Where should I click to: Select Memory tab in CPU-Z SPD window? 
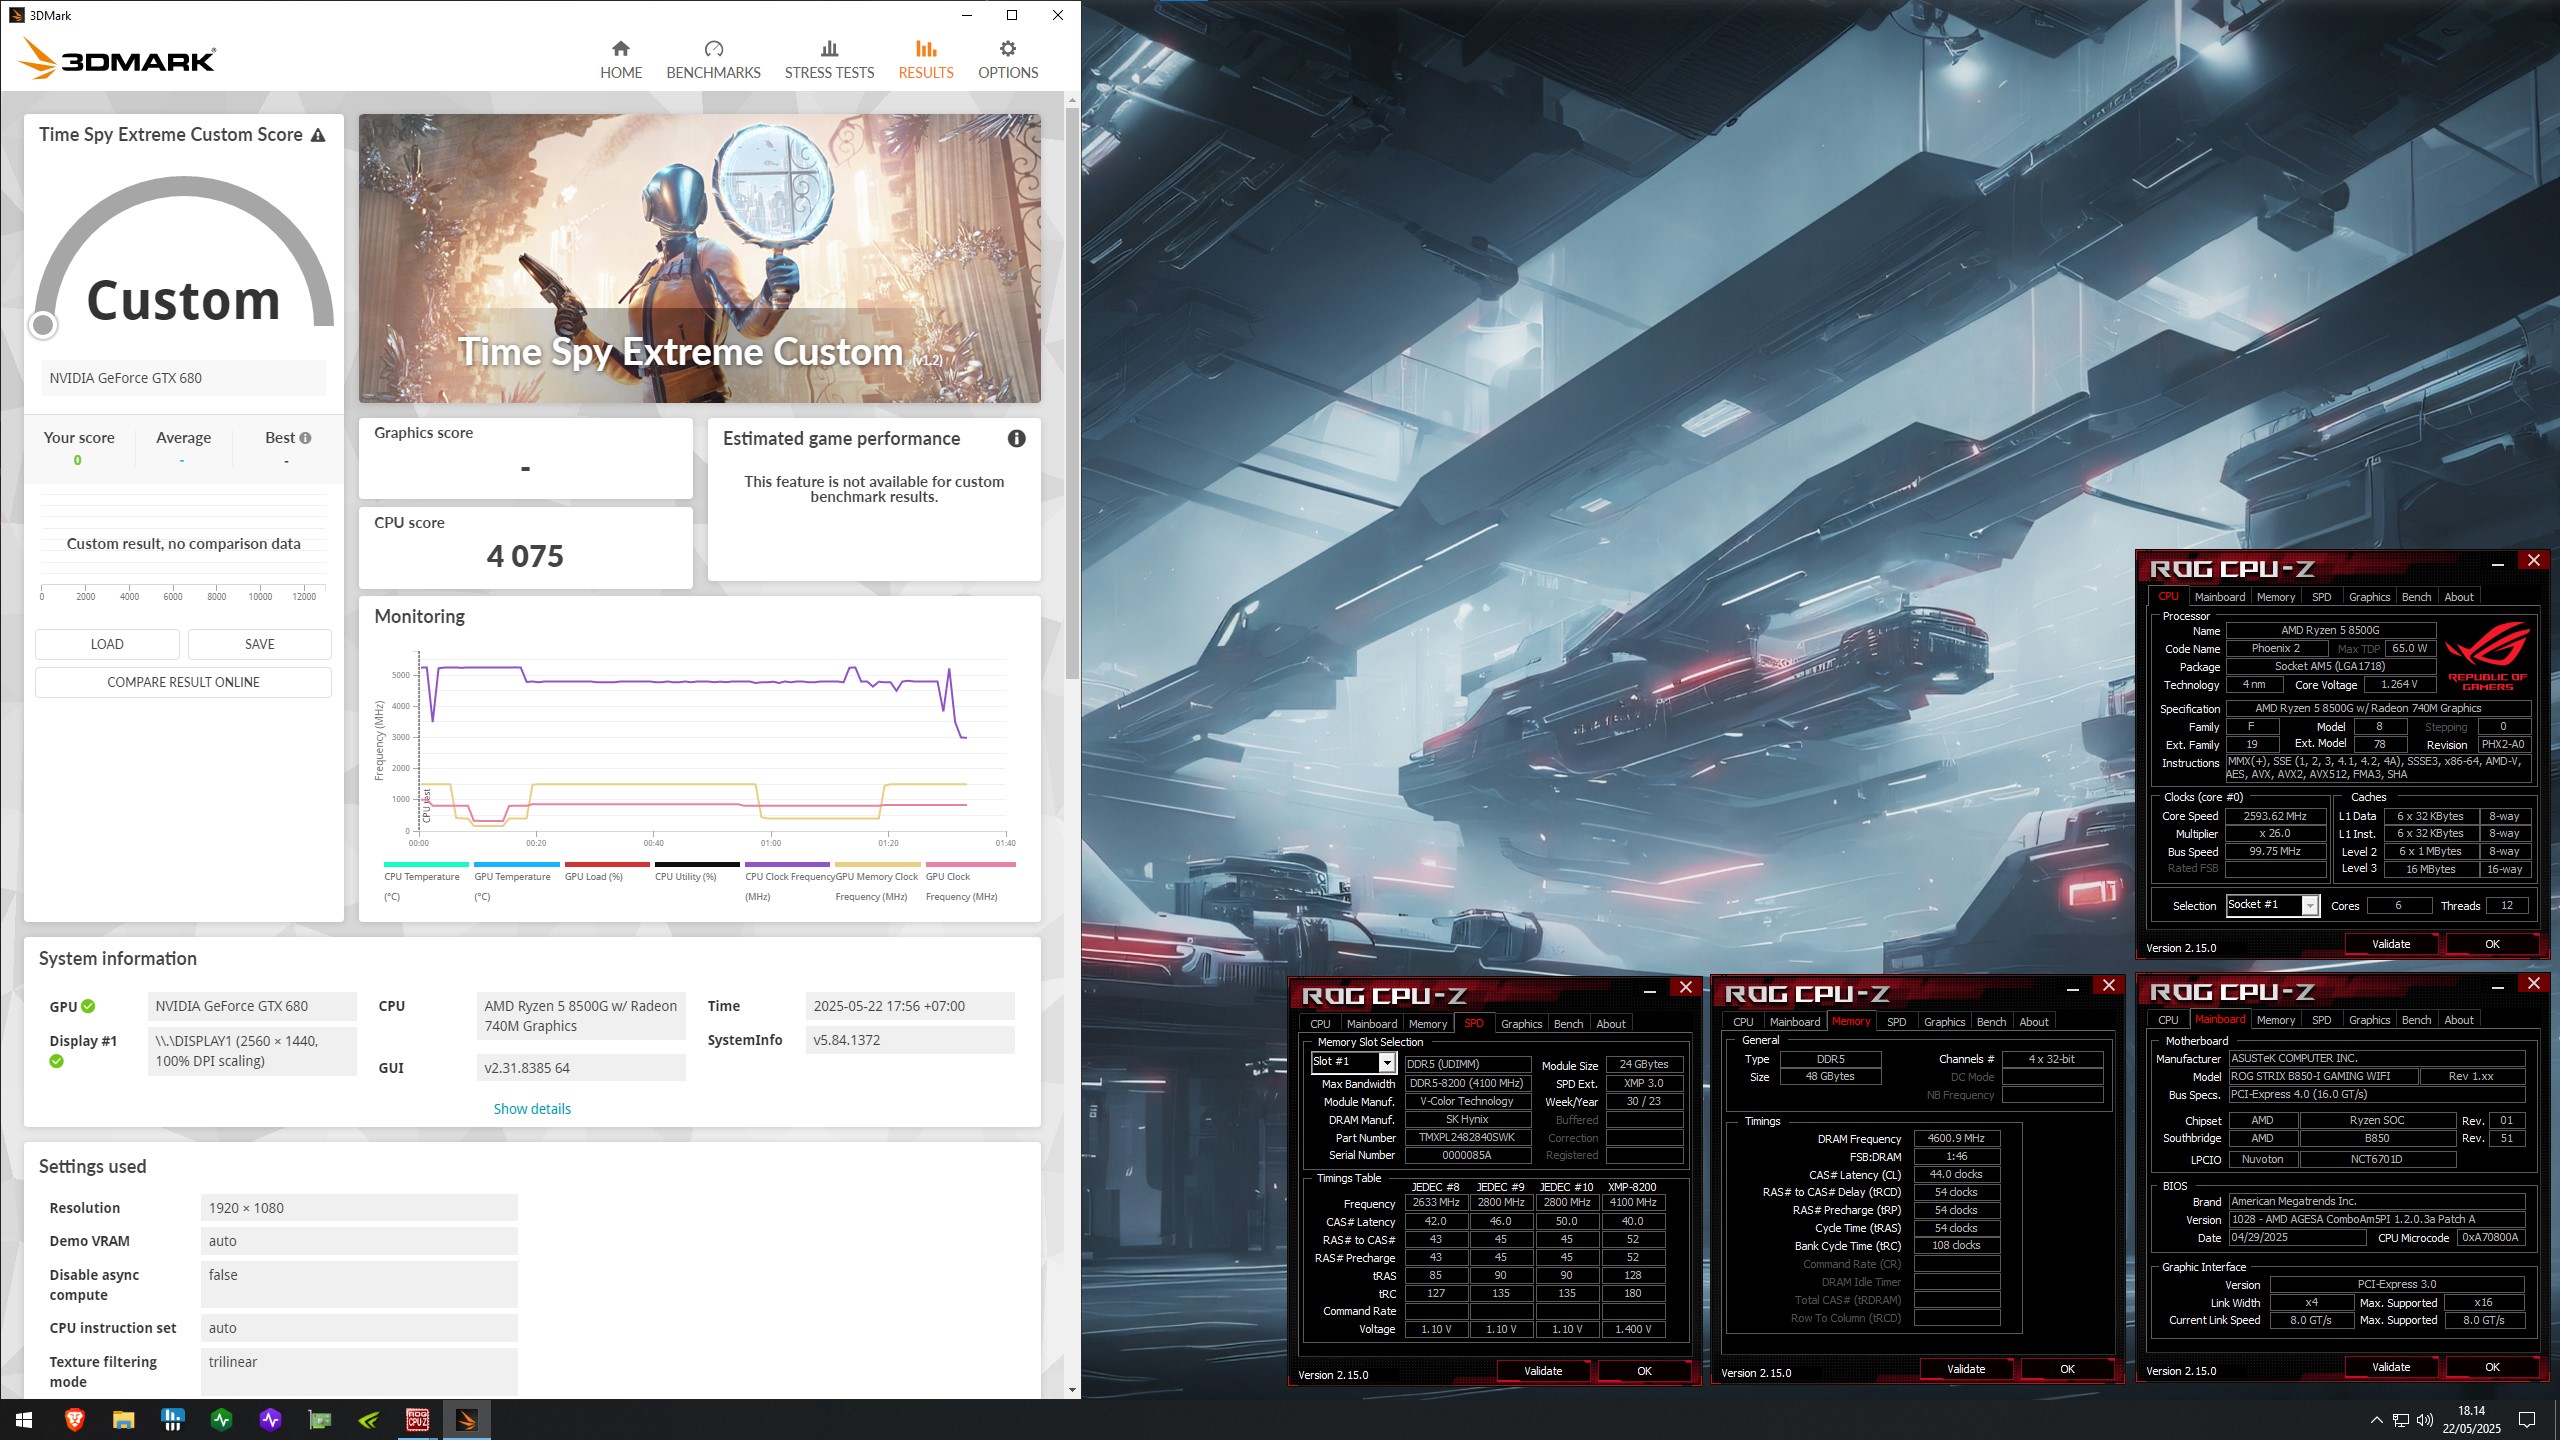[1427, 1023]
